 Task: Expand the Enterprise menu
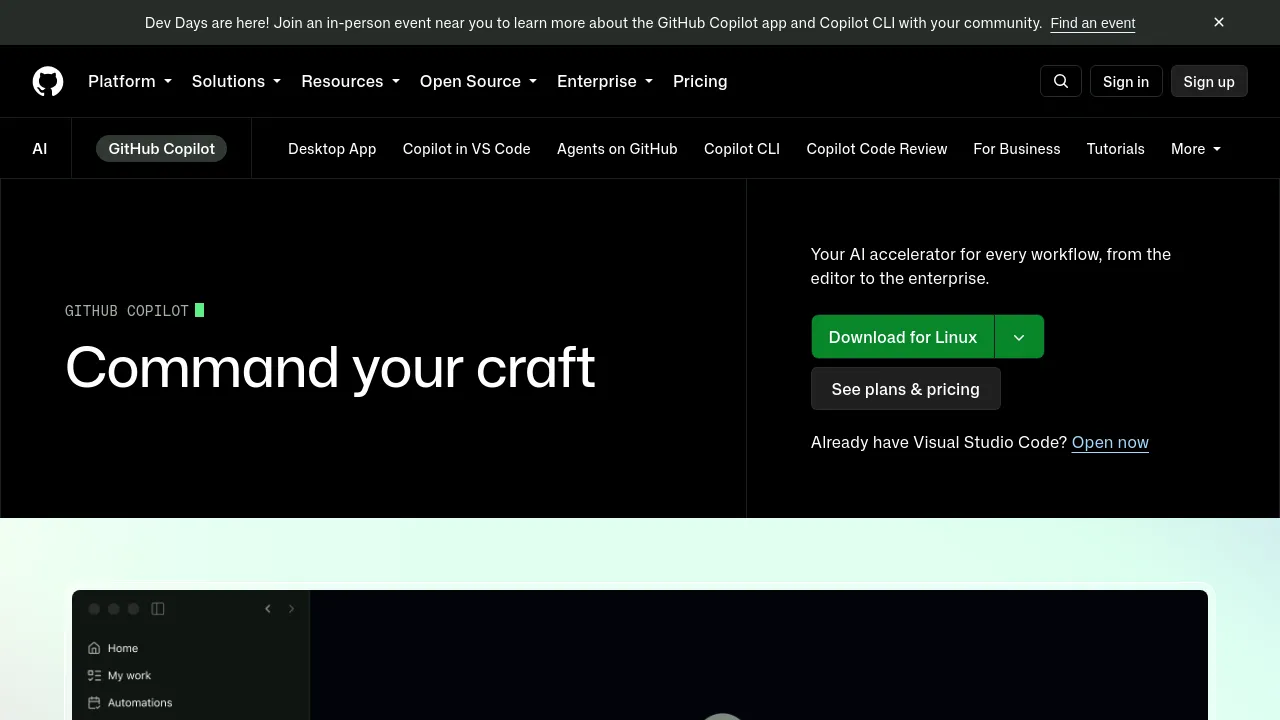click(x=605, y=81)
